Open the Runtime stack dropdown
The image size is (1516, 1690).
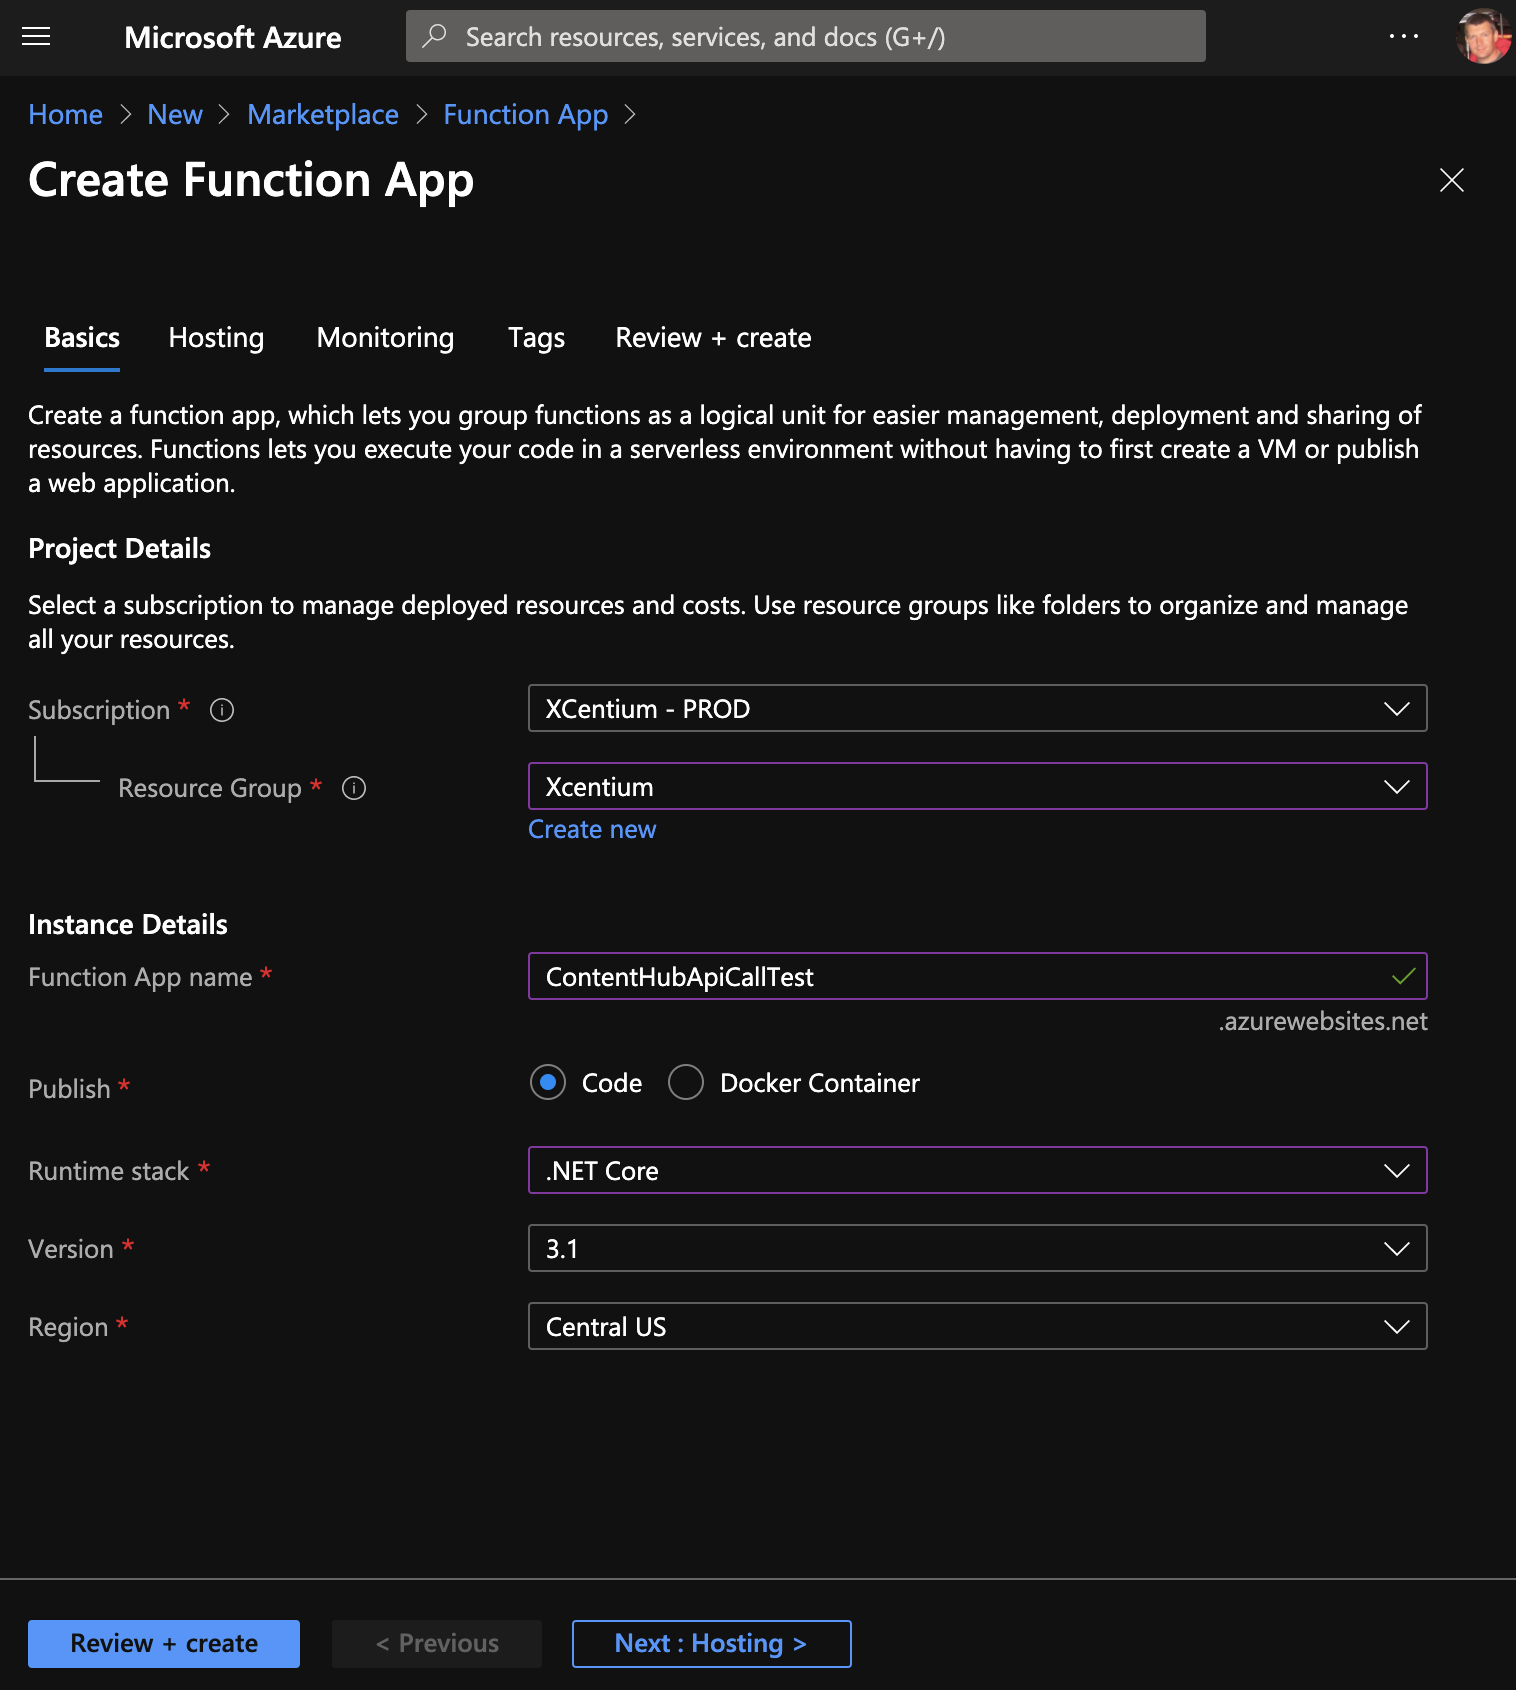(x=977, y=1170)
